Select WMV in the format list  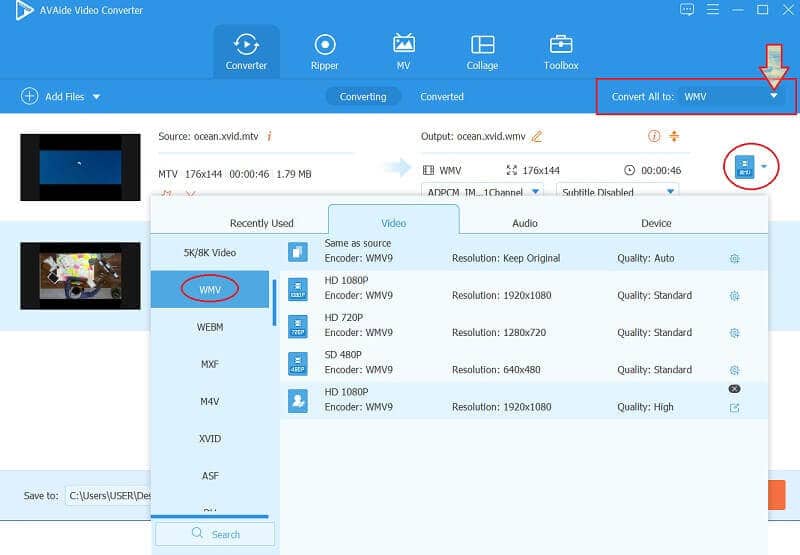click(x=210, y=289)
